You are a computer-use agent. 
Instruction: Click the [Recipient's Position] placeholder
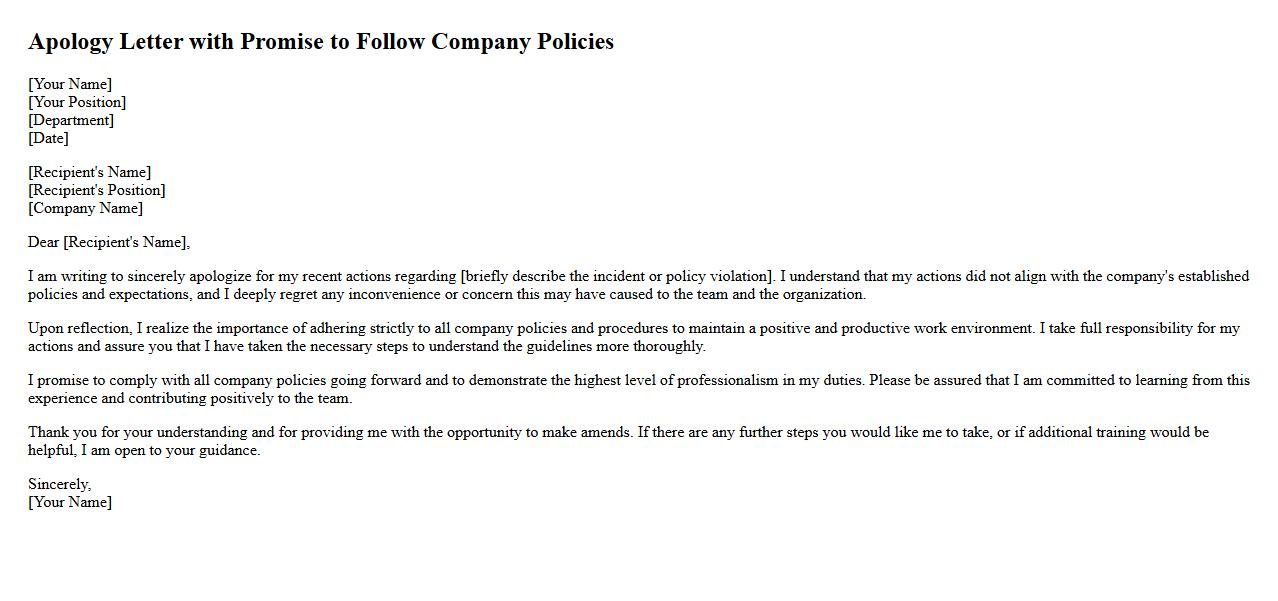[96, 190]
